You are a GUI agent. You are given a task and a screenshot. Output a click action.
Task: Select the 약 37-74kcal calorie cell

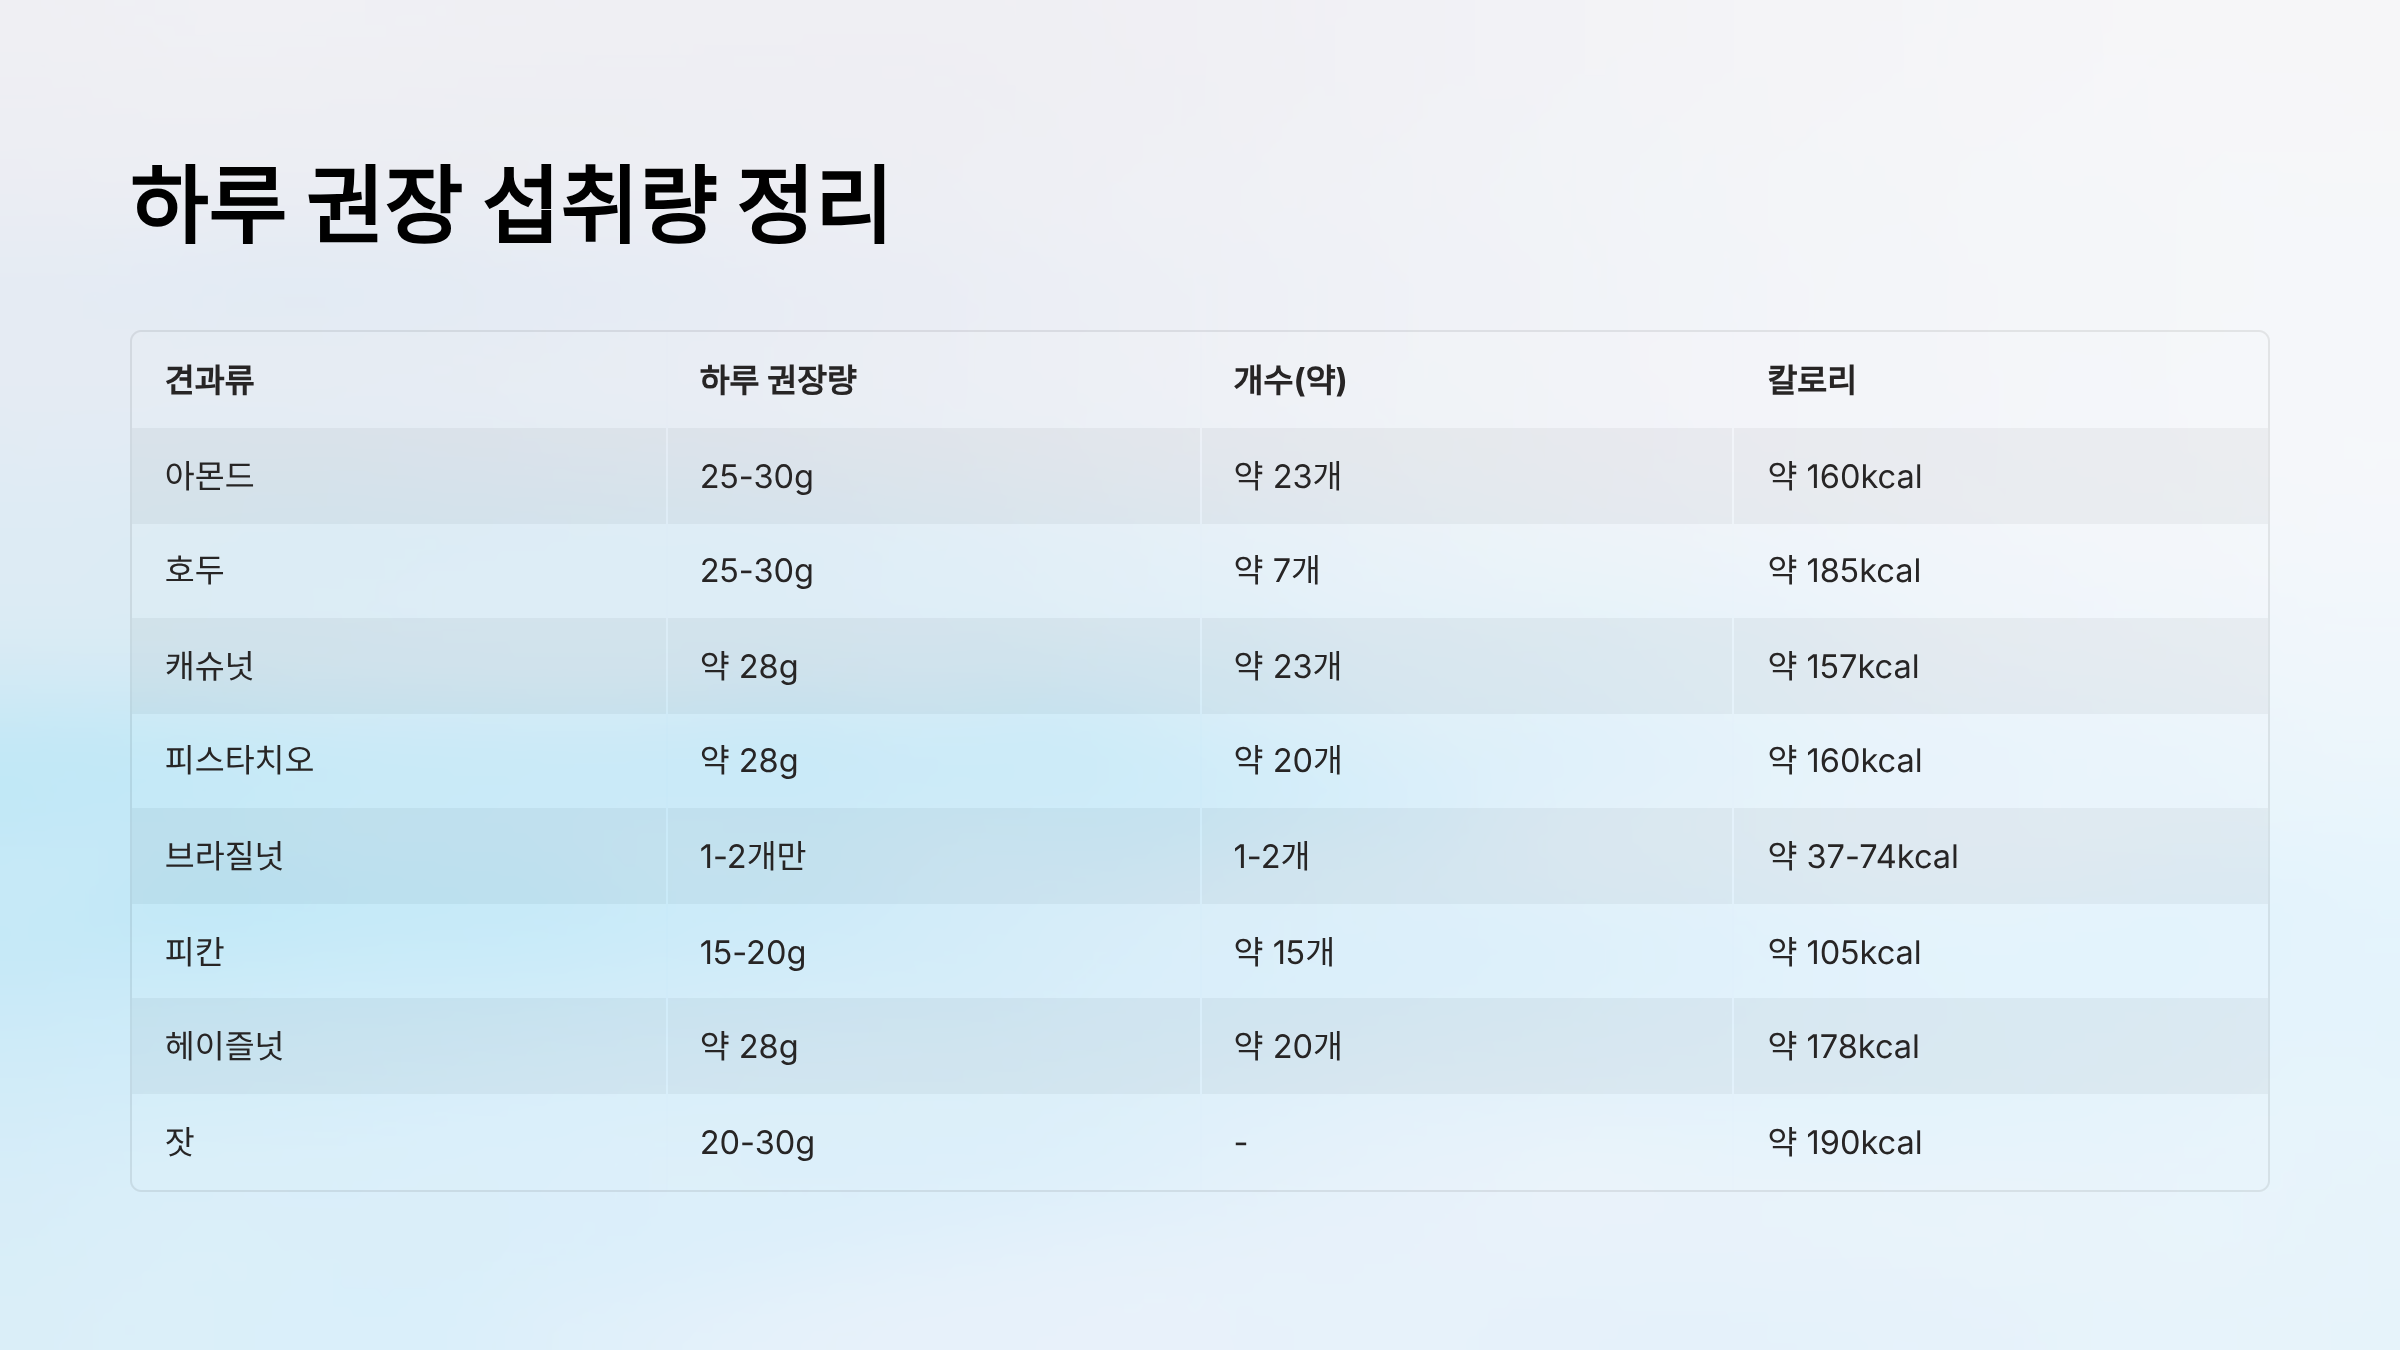coord(1862,856)
